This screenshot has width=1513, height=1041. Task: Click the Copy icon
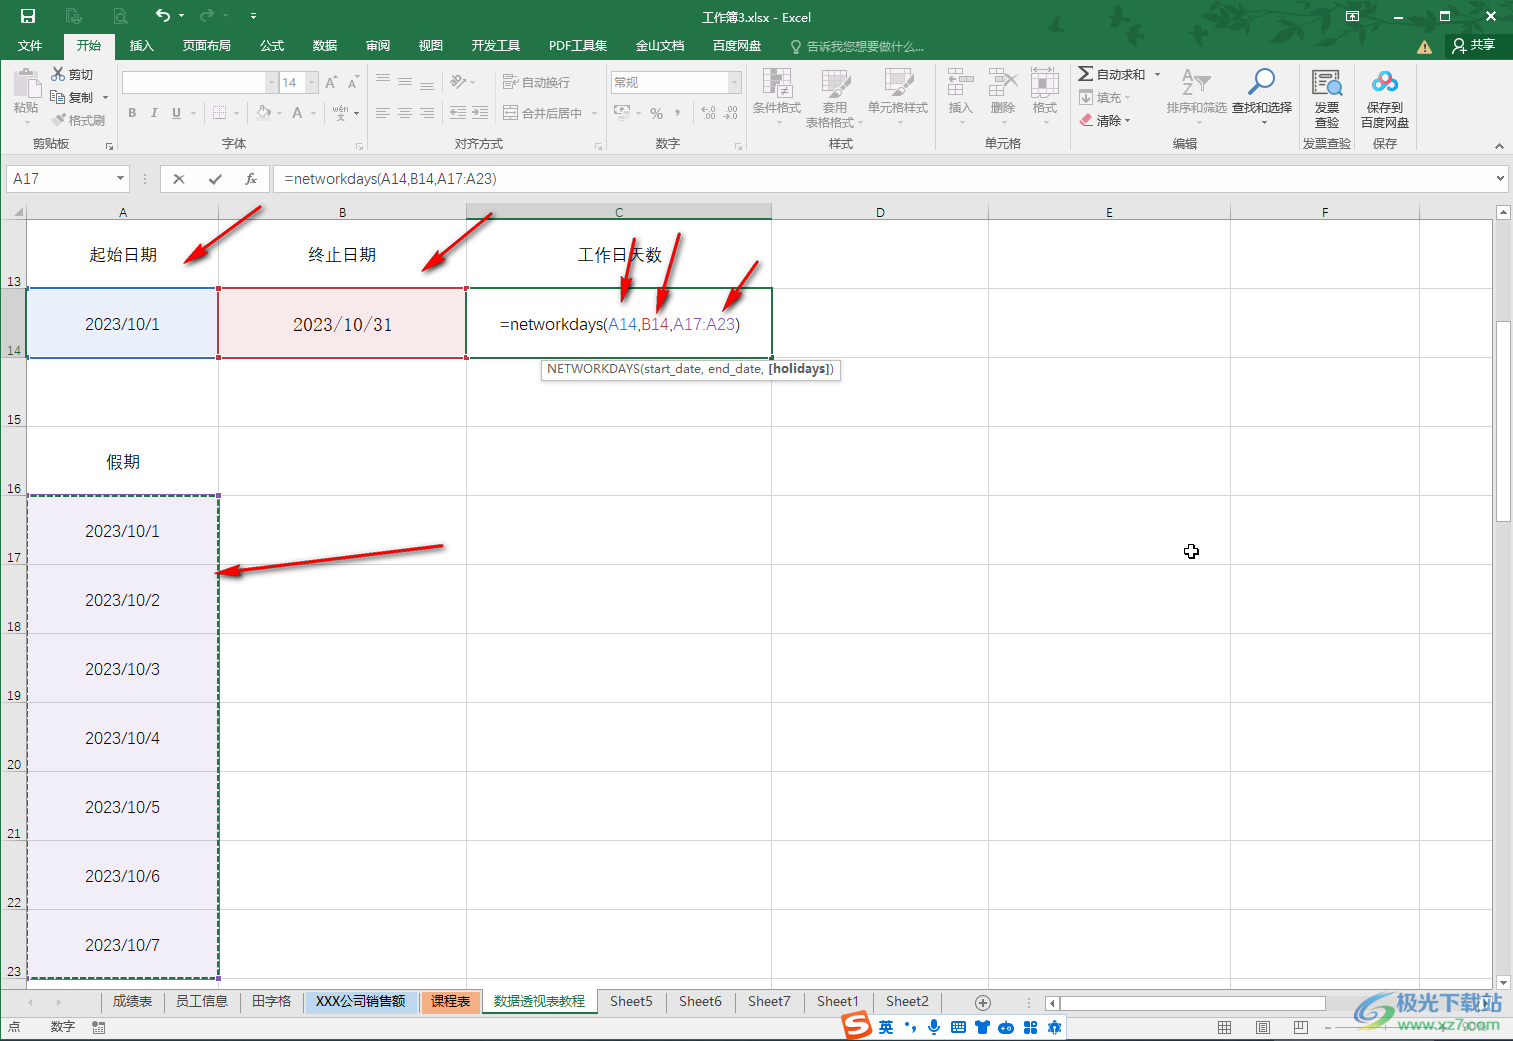tap(58, 97)
